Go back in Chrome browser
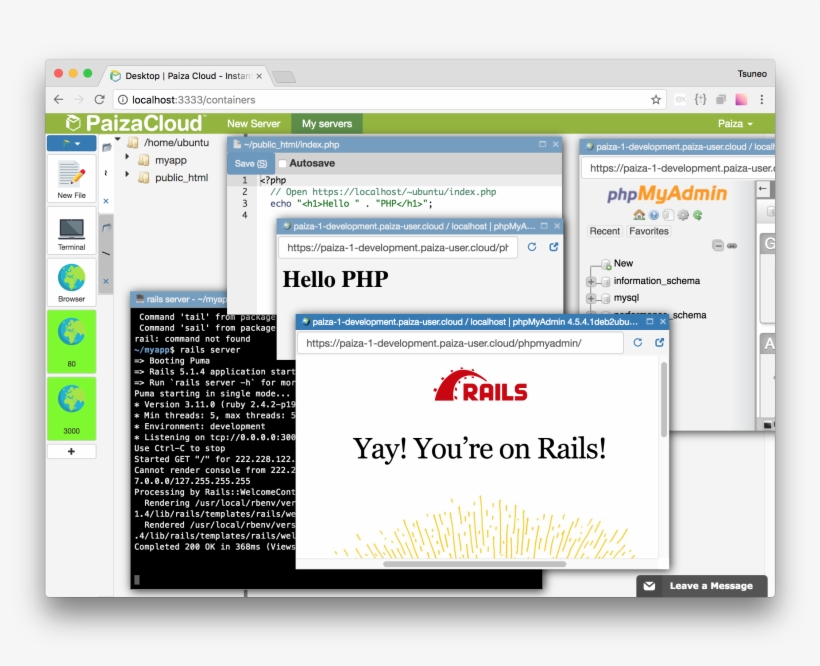This screenshot has width=820, height=666. [59, 99]
